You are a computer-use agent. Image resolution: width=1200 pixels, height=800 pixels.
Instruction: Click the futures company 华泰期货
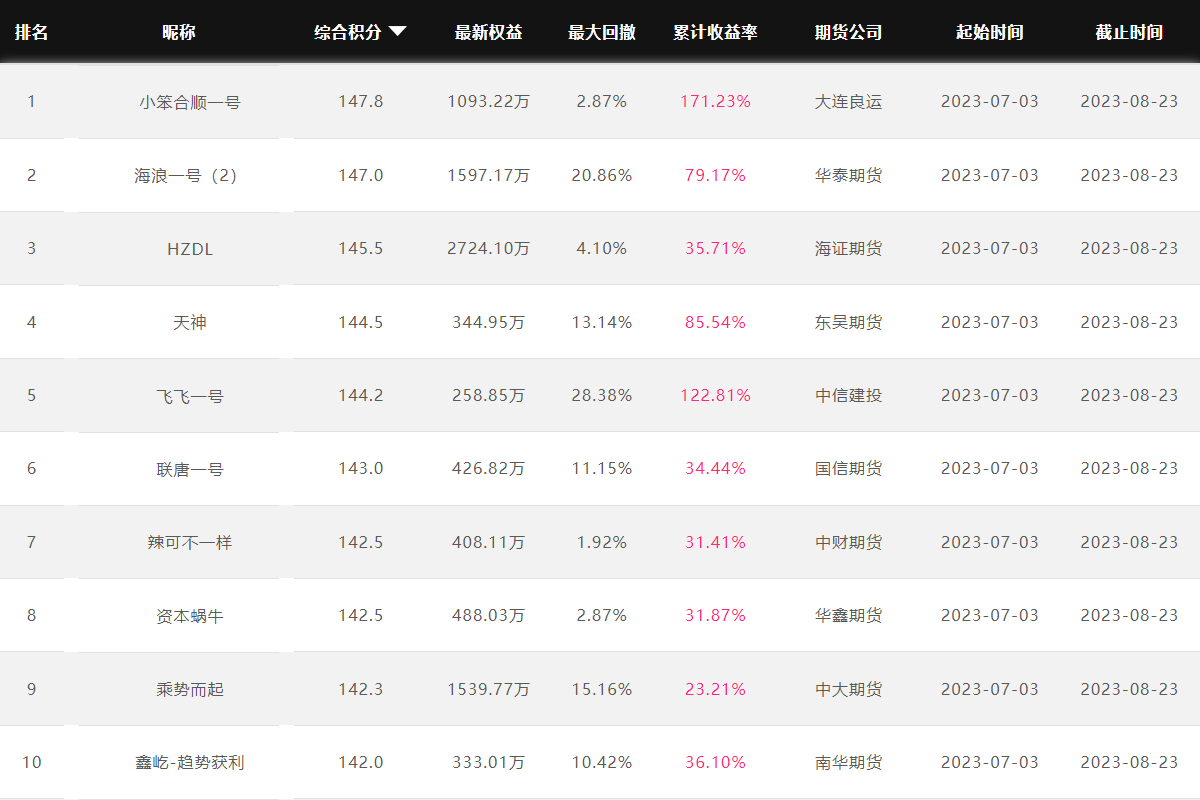pyautogui.click(x=849, y=175)
